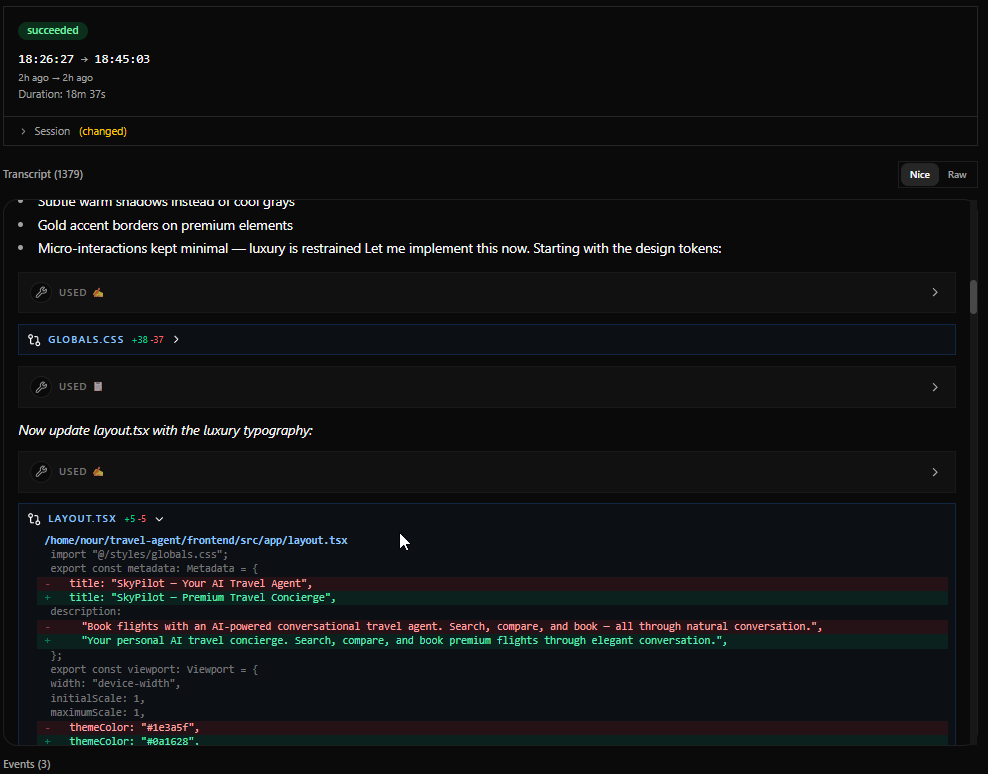Click the transcript vertical scrollbar thumb
Viewport: 988px width, 774px height.
974,296
